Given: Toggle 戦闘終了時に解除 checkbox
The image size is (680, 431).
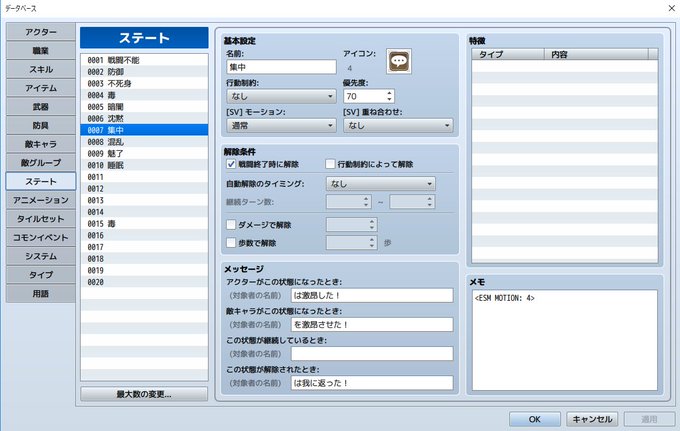Looking at the screenshot, I should pyautogui.click(x=231, y=164).
